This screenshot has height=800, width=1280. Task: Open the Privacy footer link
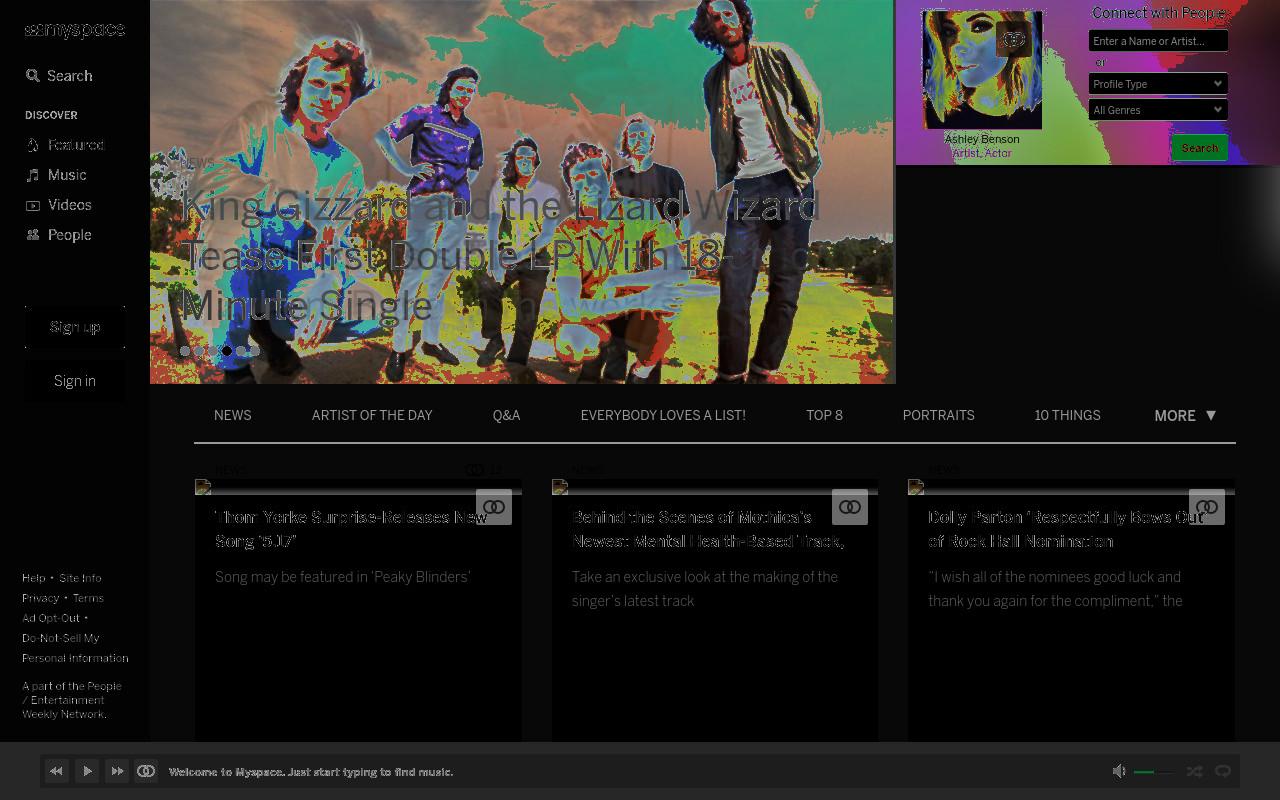(41, 598)
